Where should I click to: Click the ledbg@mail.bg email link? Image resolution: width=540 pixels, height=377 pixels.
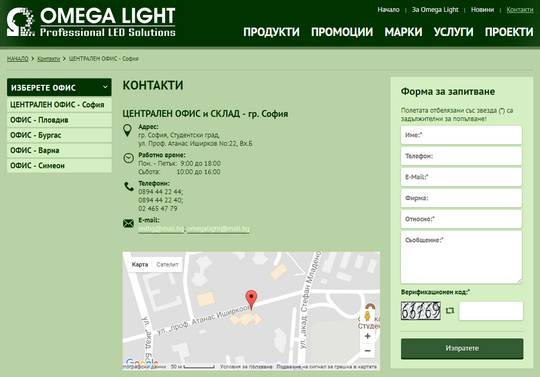(x=161, y=229)
